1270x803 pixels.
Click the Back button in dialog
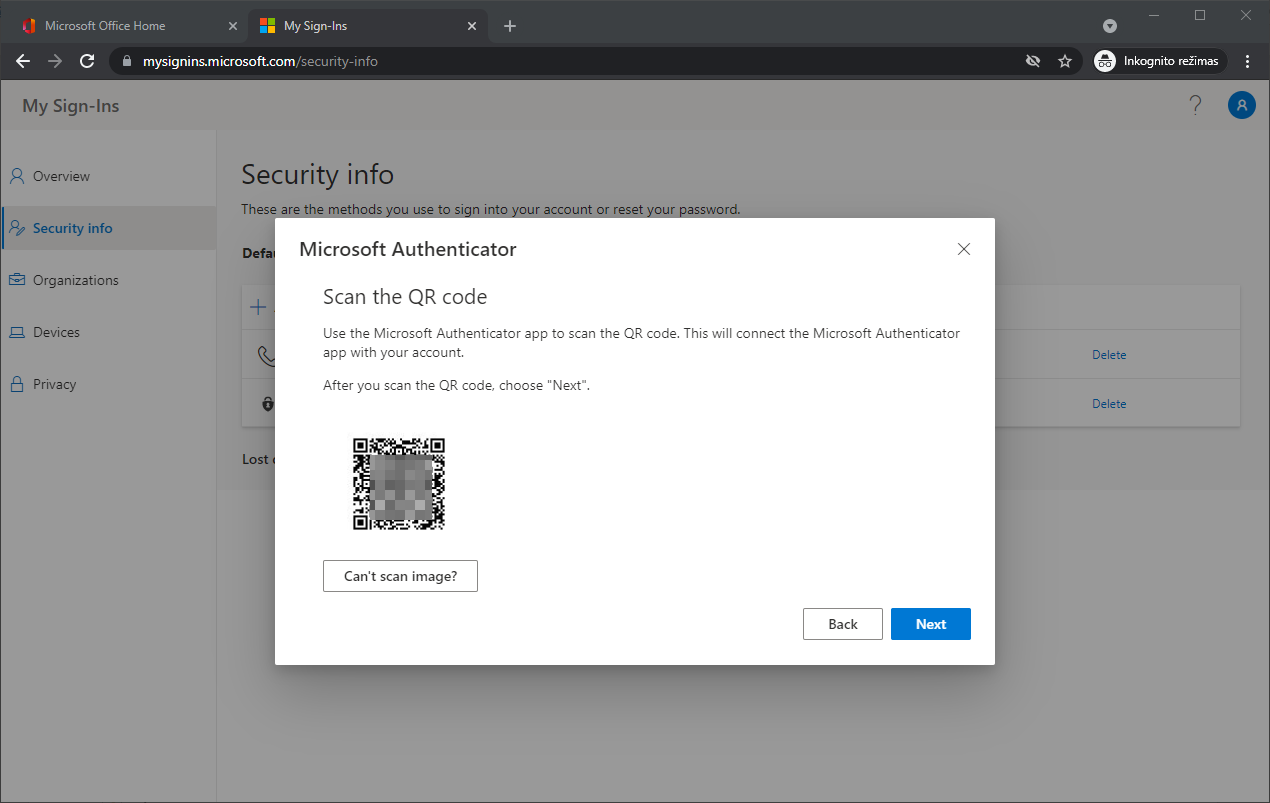click(842, 624)
